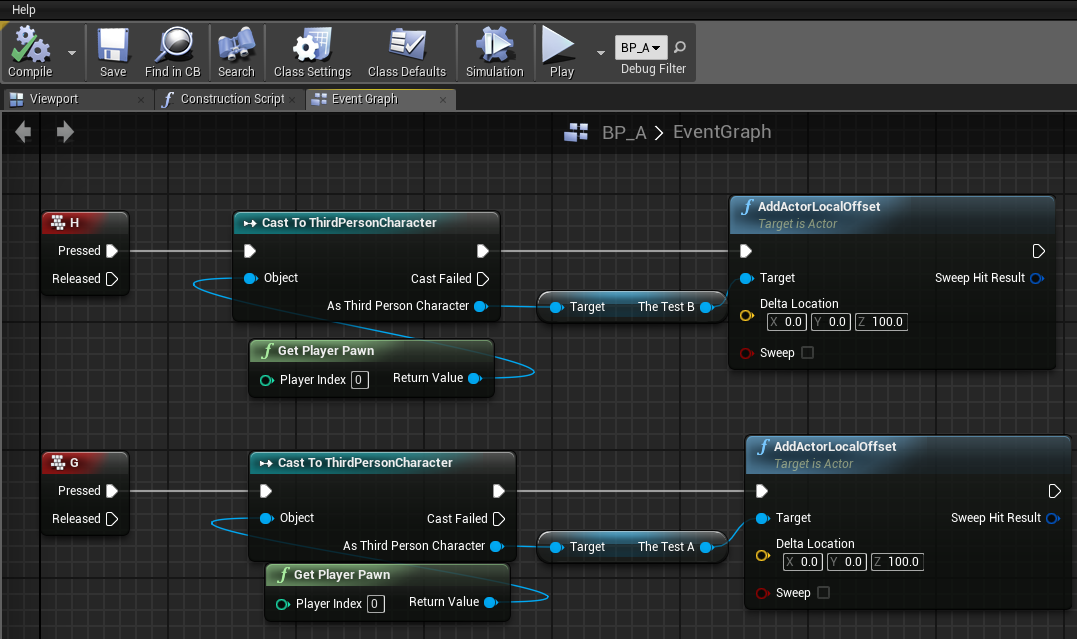This screenshot has width=1077, height=639.
Task: Click Target pin on lower AddActorLocalOffset
Action: (x=762, y=518)
